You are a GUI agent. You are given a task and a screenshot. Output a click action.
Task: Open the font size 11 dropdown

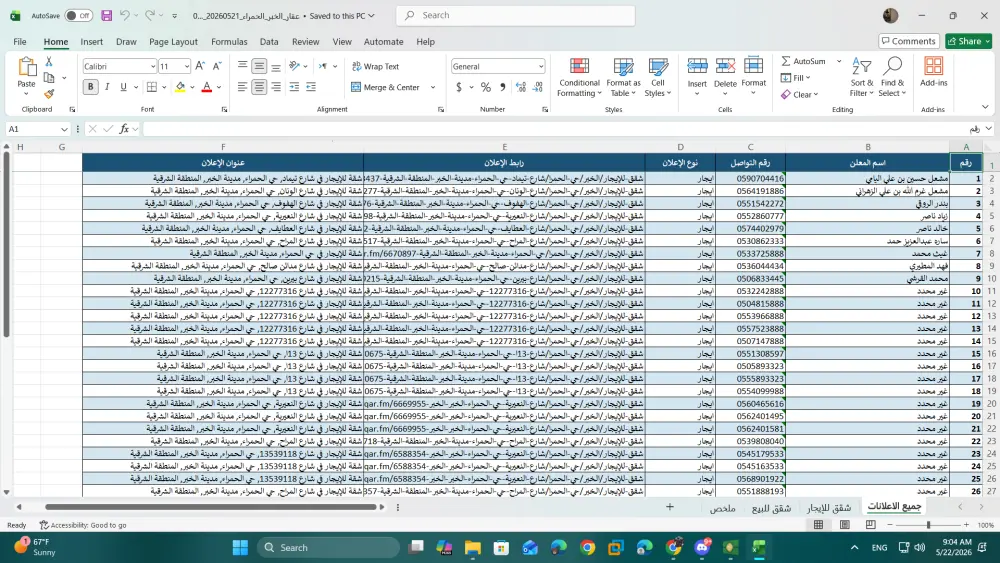[x=186, y=66]
